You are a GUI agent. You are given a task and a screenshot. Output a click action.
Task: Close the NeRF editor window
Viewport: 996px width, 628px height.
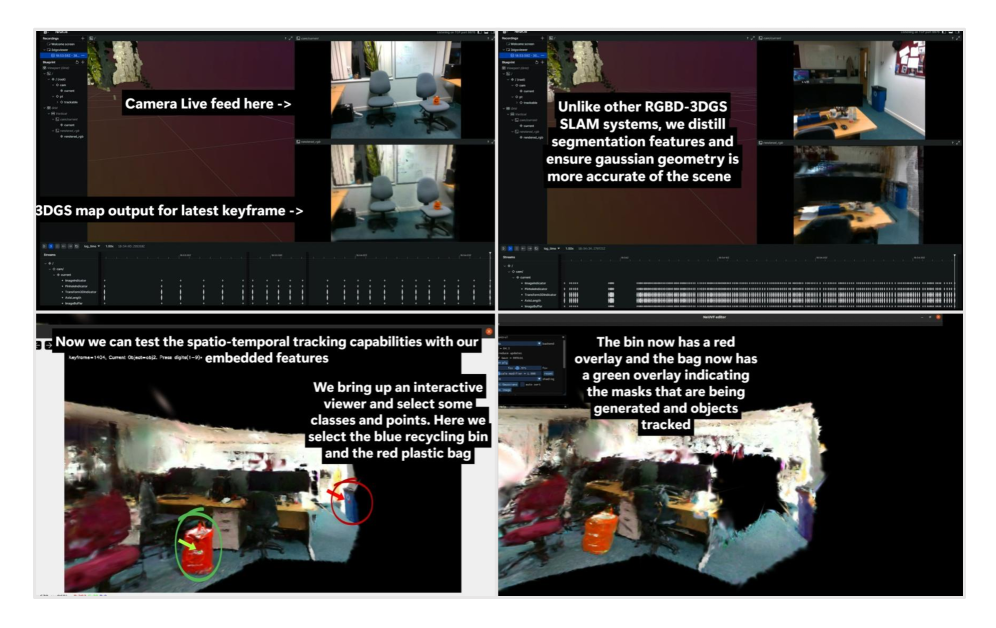click(x=938, y=317)
